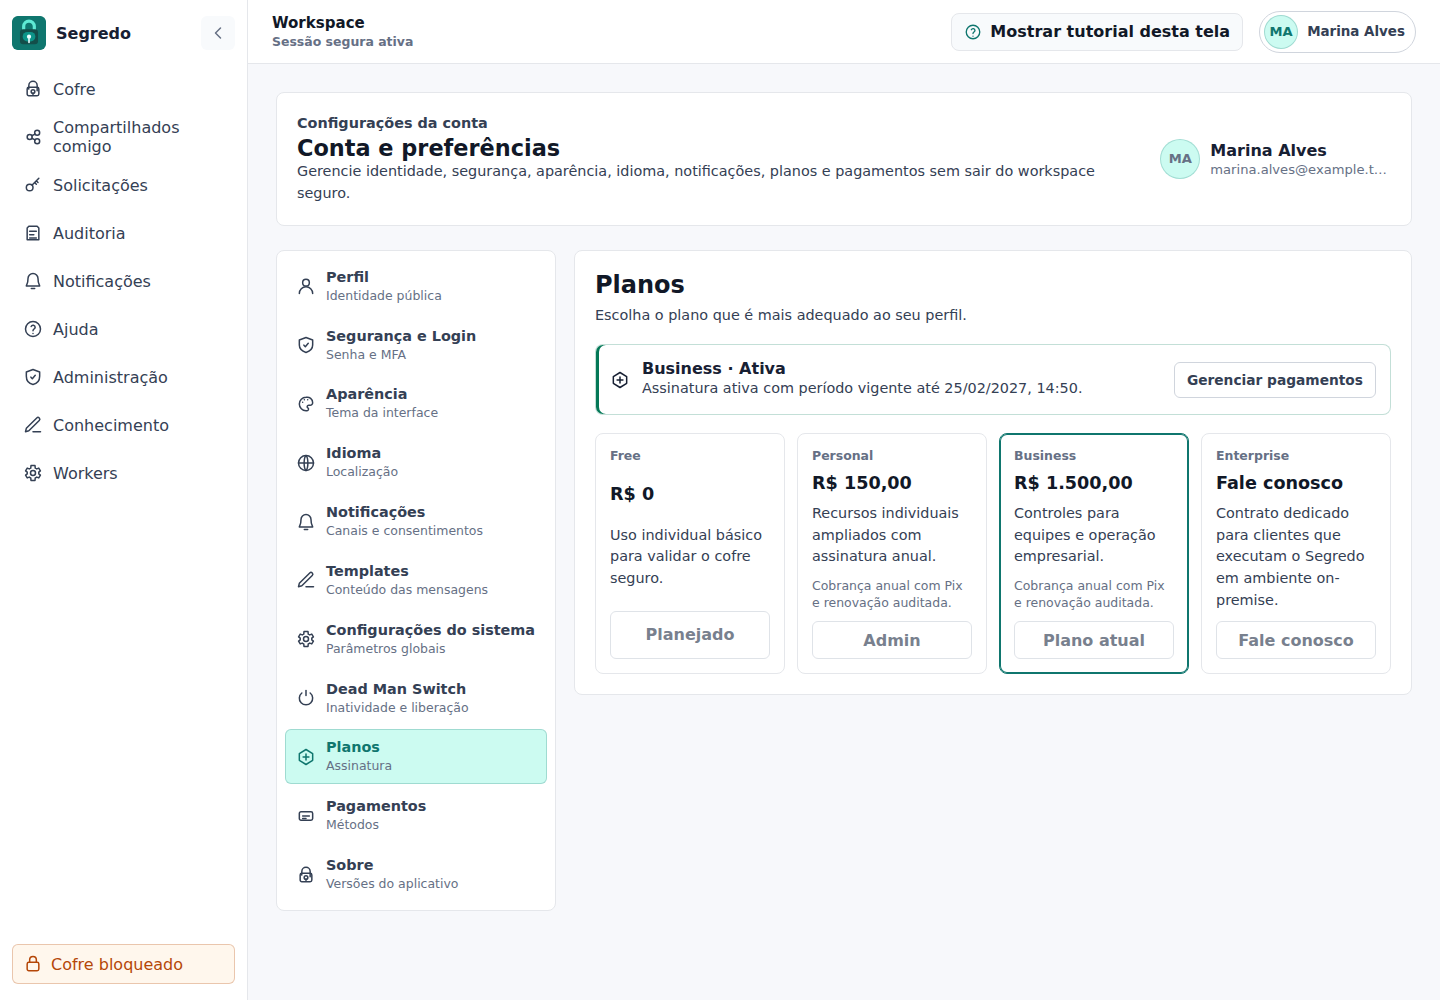Click the Idioma globe icon
The width and height of the screenshot is (1440, 1000).
pyautogui.click(x=306, y=462)
